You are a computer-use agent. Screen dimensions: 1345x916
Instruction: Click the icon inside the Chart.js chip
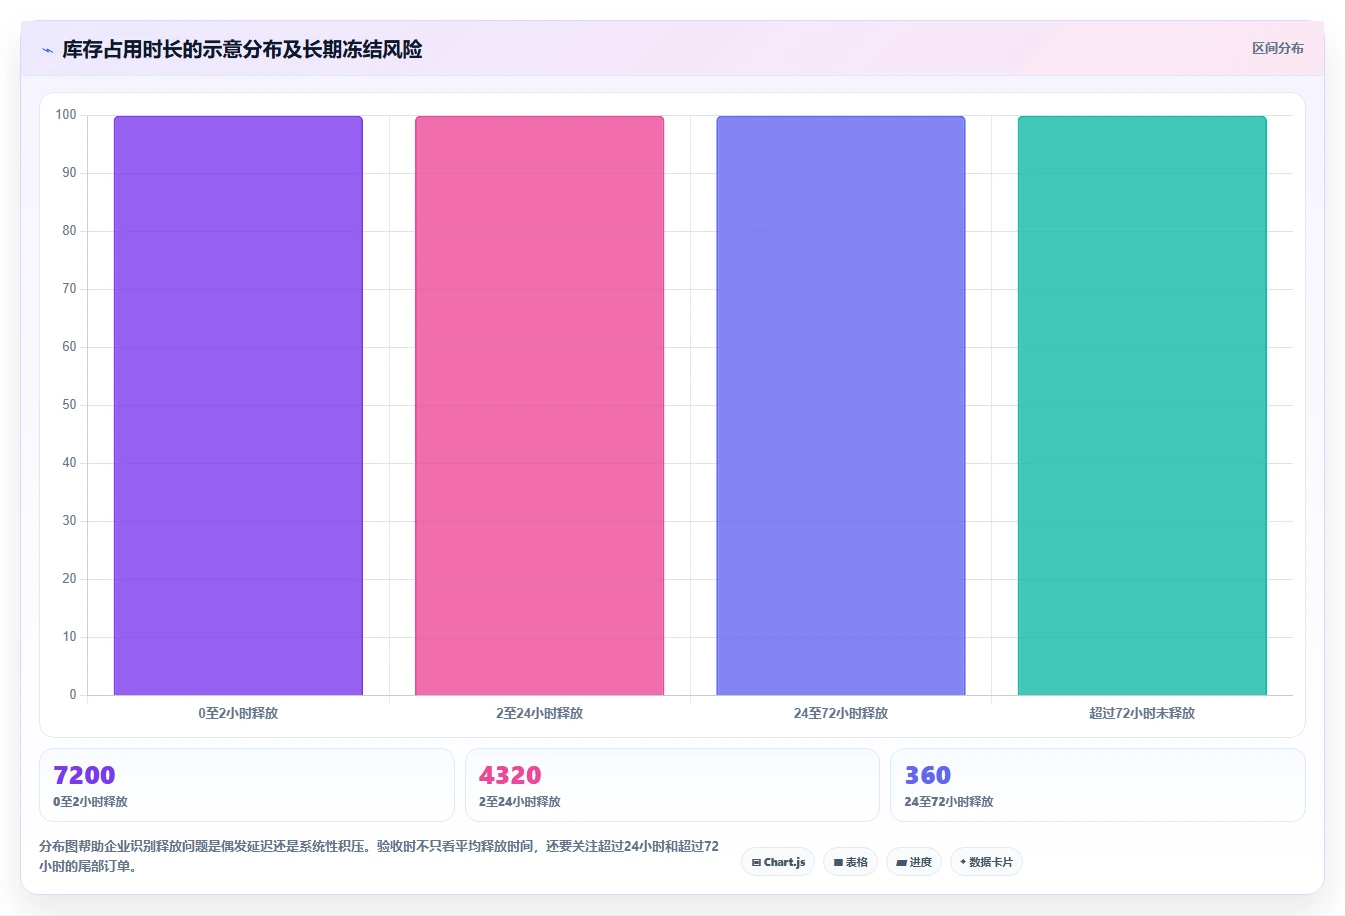[x=756, y=862]
